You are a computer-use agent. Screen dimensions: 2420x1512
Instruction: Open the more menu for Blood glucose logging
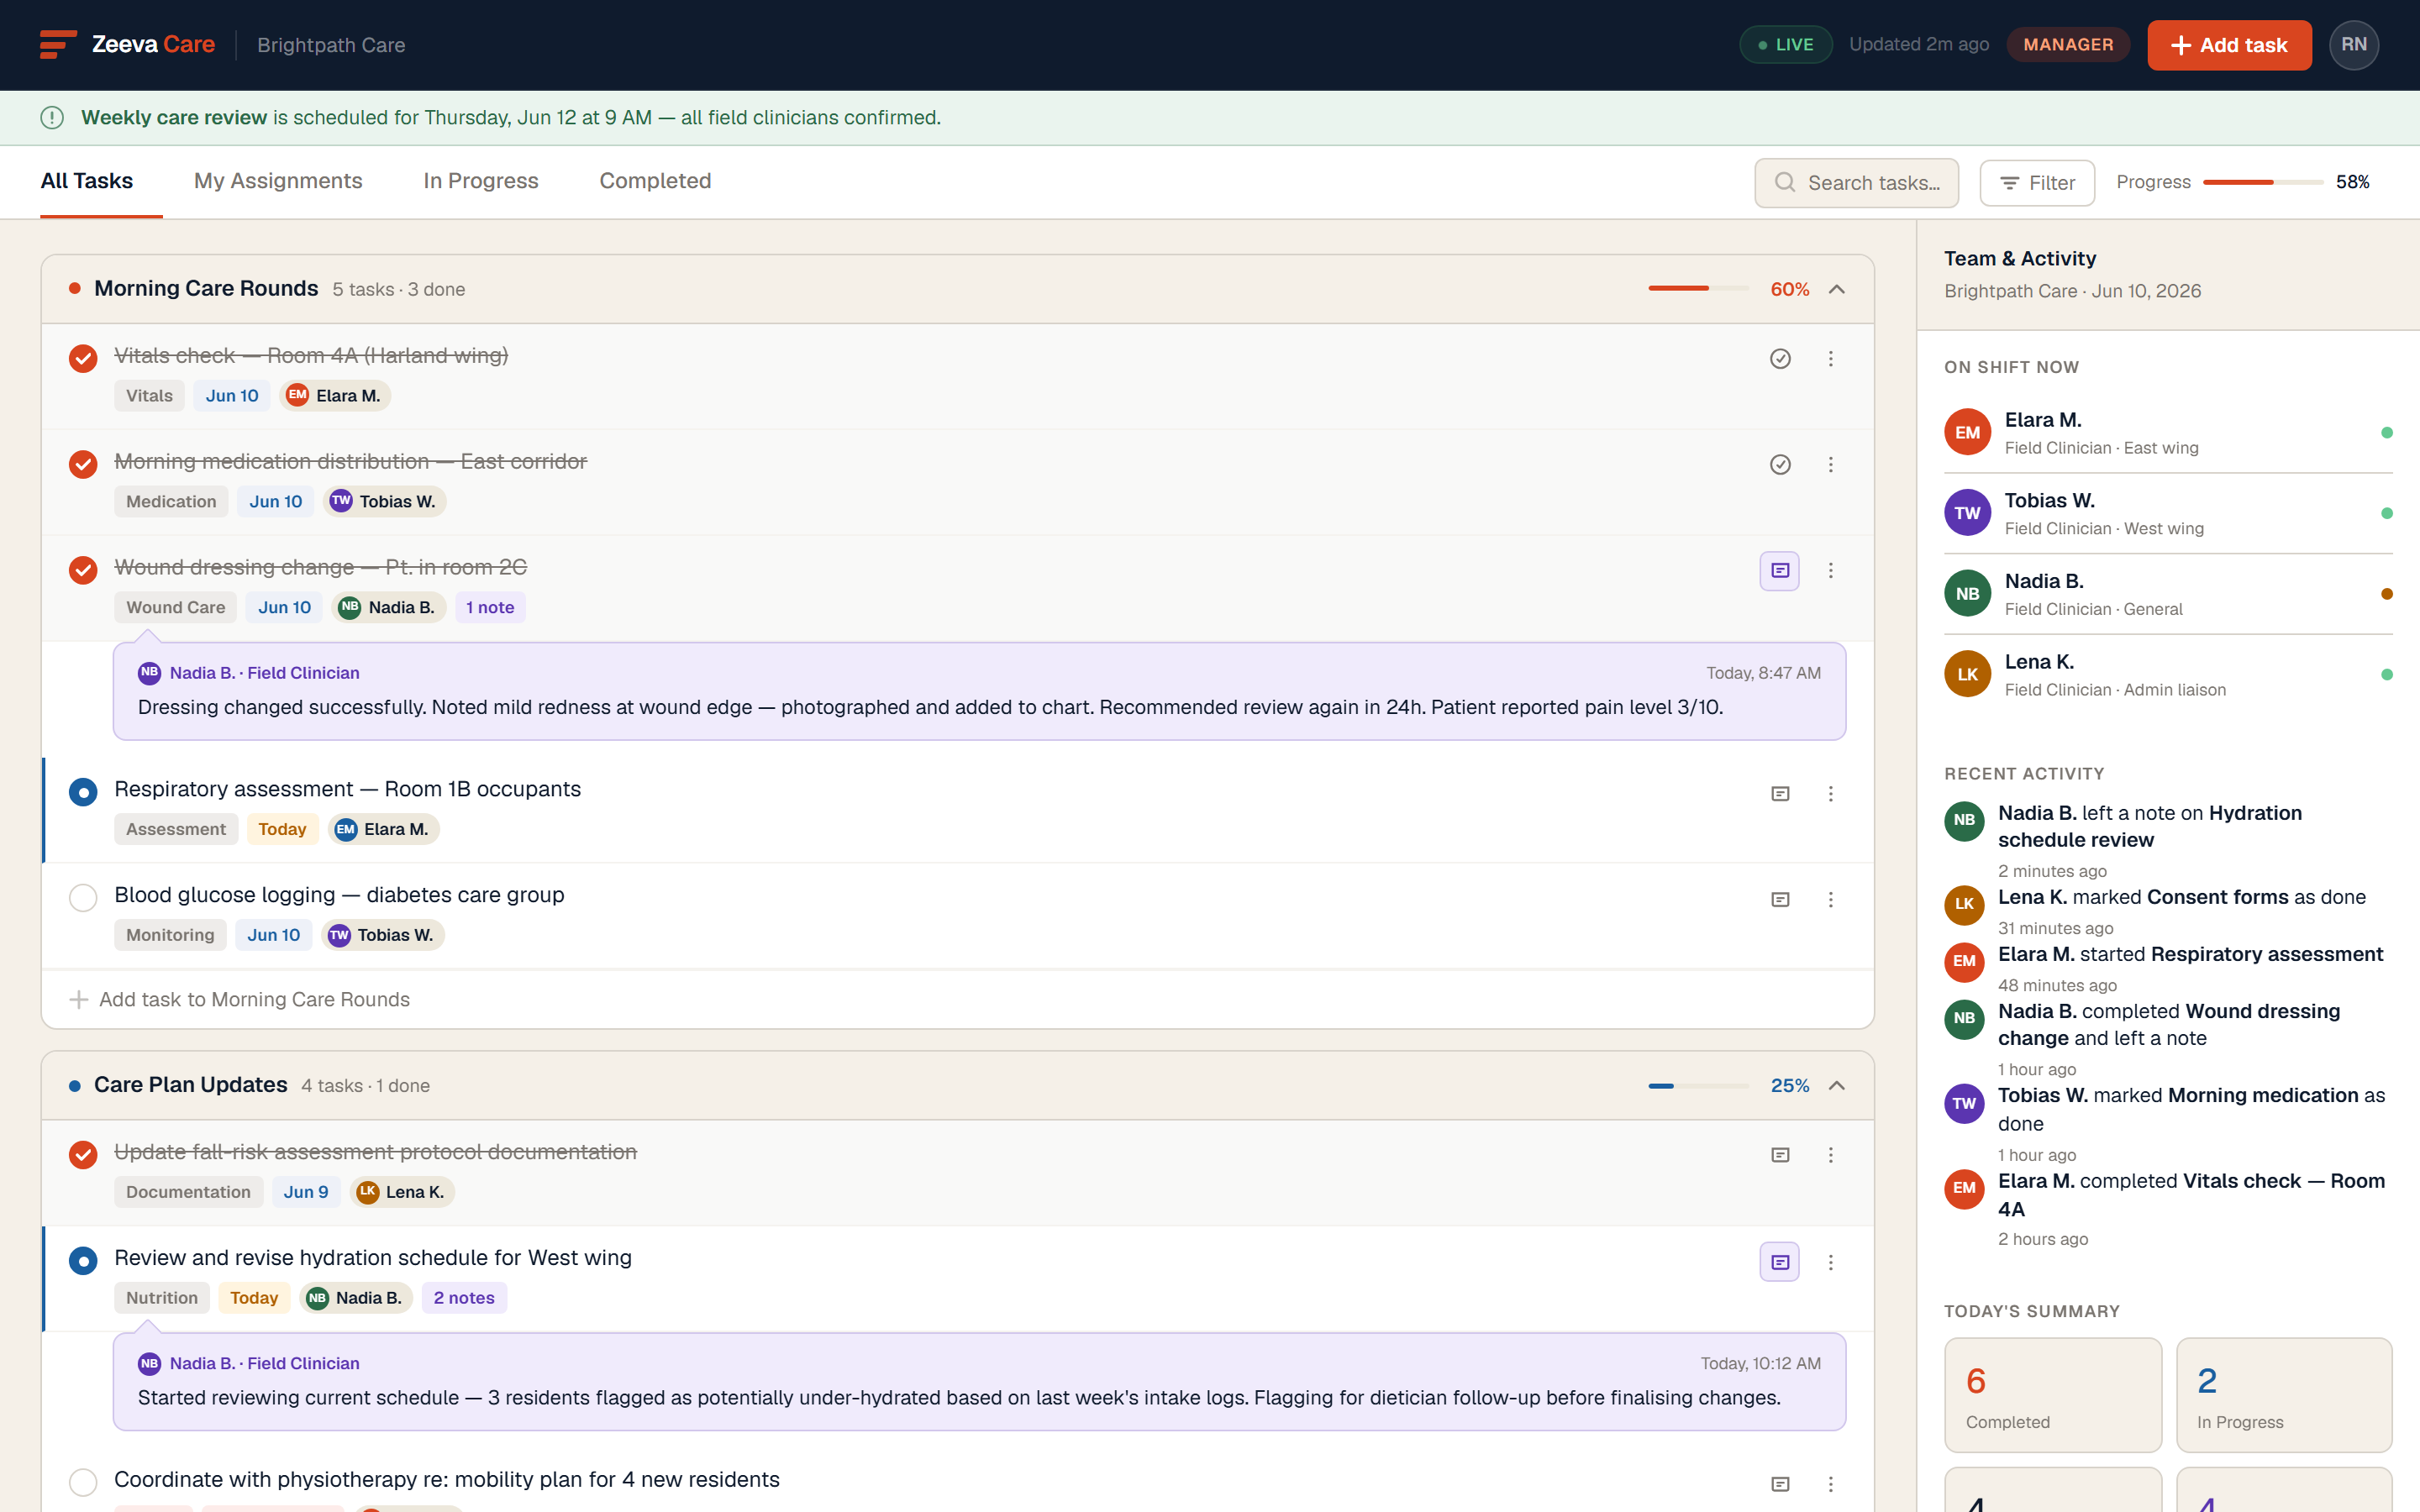pyautogui.click(x=1831, y=900)
